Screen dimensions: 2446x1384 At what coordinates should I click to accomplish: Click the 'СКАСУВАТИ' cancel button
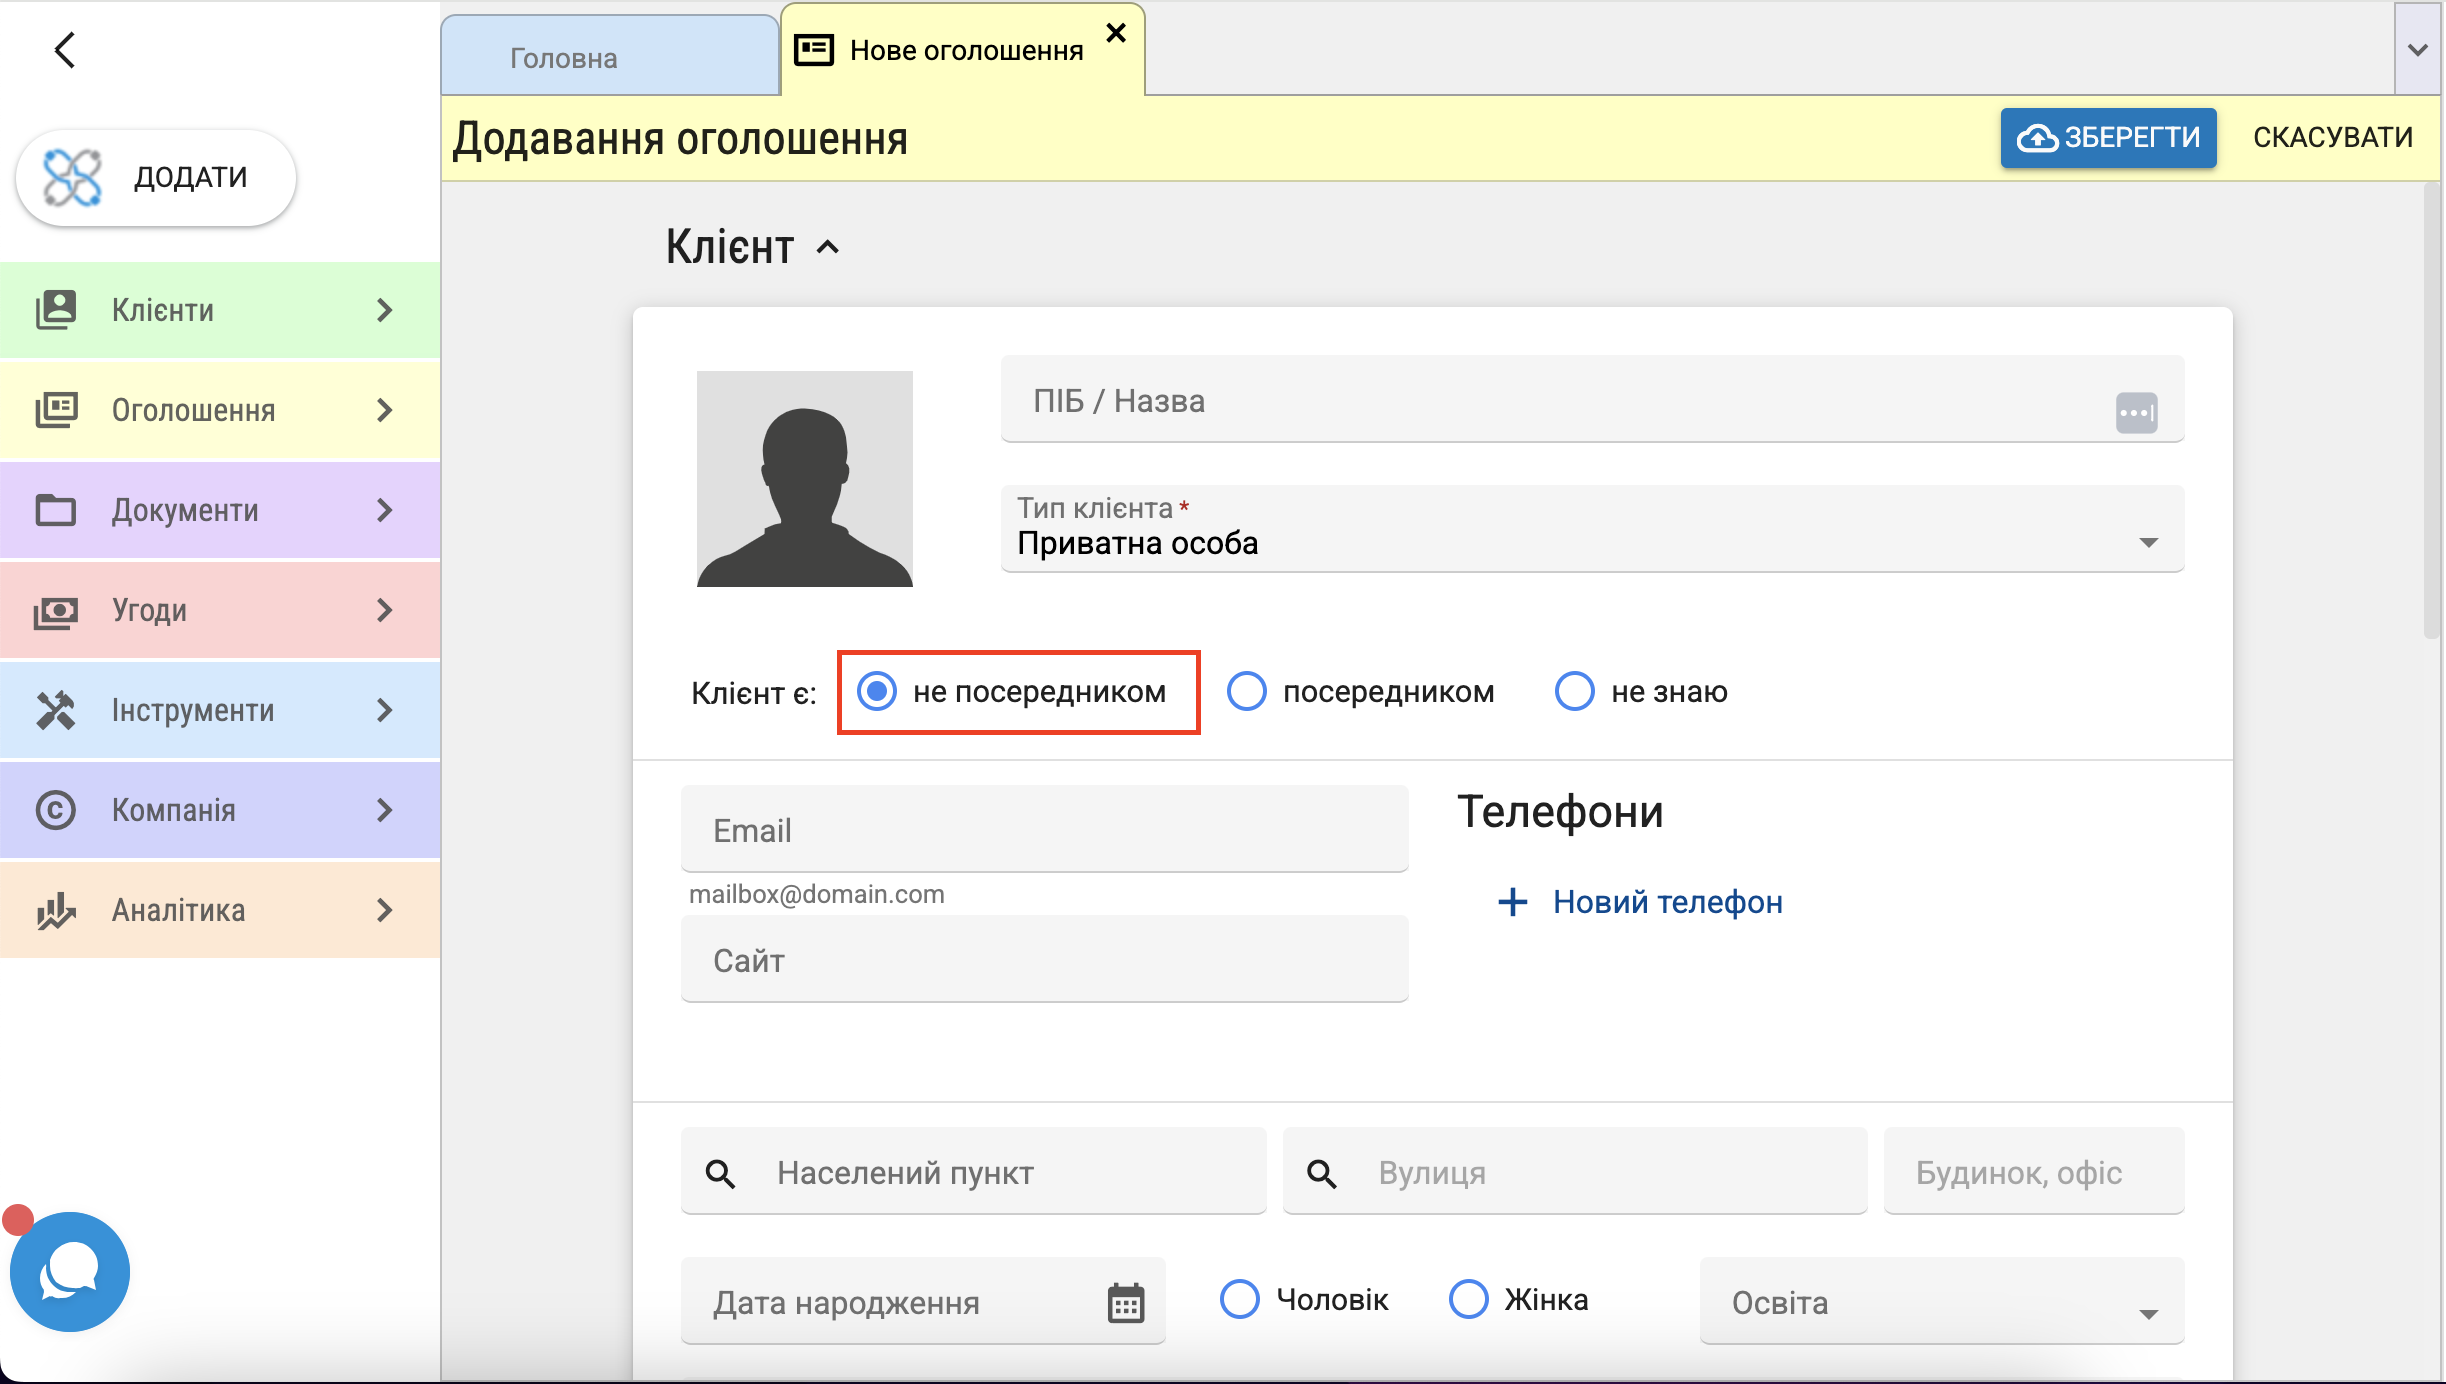click(2332, 137)
